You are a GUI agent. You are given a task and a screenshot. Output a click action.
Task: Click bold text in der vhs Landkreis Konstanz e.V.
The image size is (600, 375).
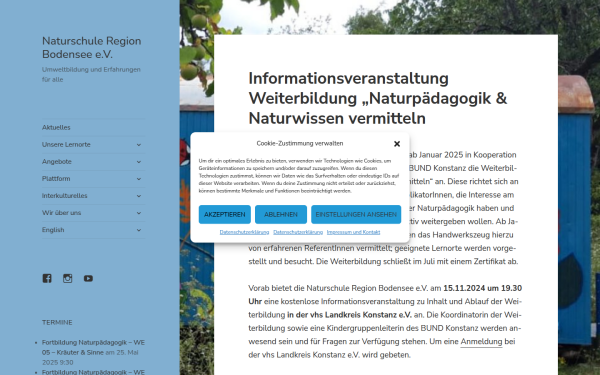tap(349, 315)
